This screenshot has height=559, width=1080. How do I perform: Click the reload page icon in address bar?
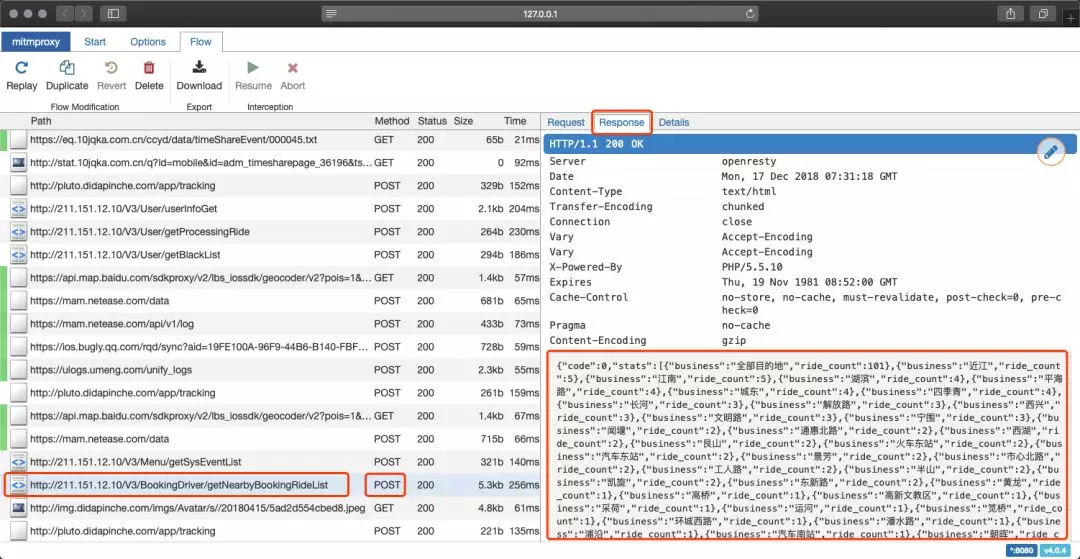point(749,13)
